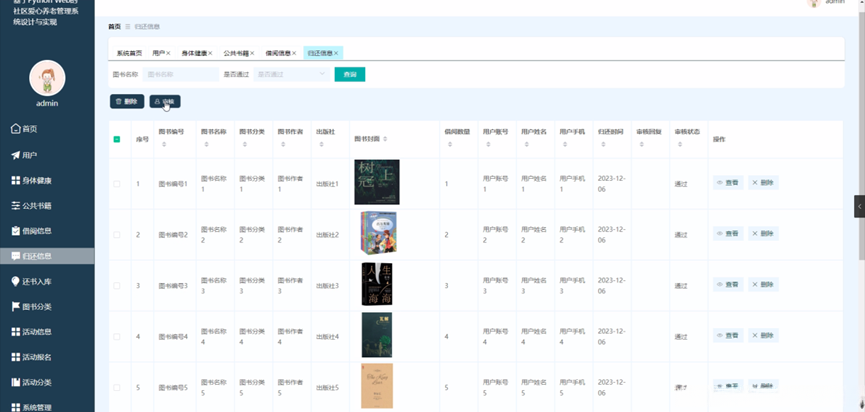Check the checkbox for row 图书编号2
Screen dimensions: 865x412
(117, 234)
